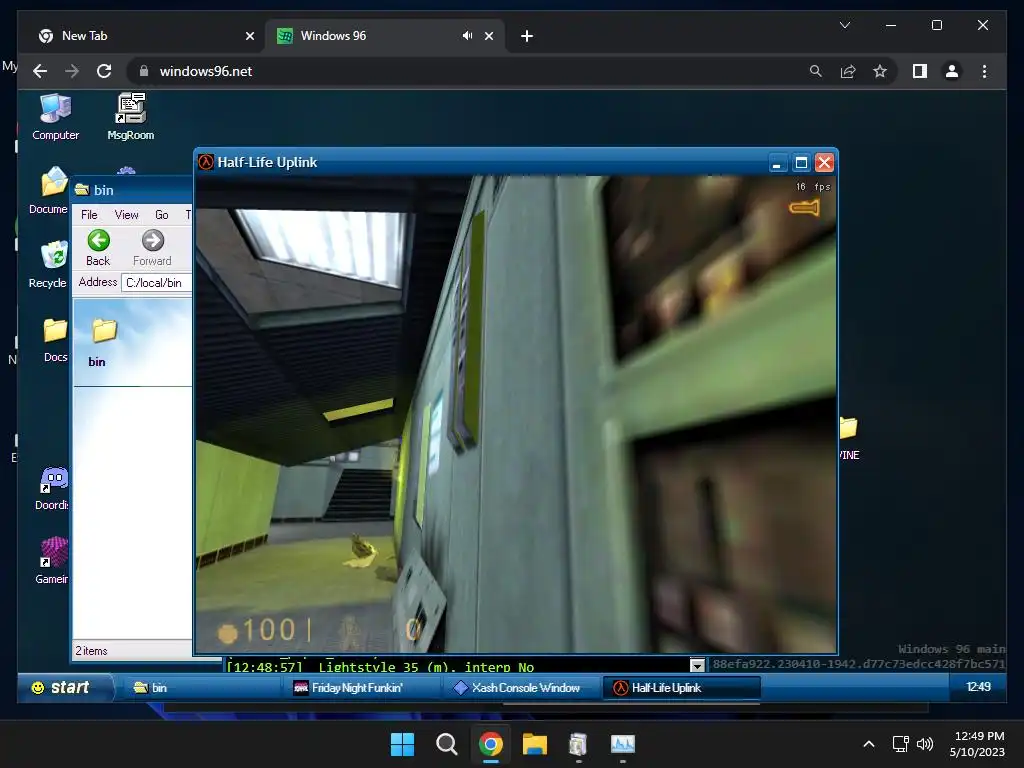
Task: Mute the Windows 96 tab audio
Action: (x=467, y=36)
